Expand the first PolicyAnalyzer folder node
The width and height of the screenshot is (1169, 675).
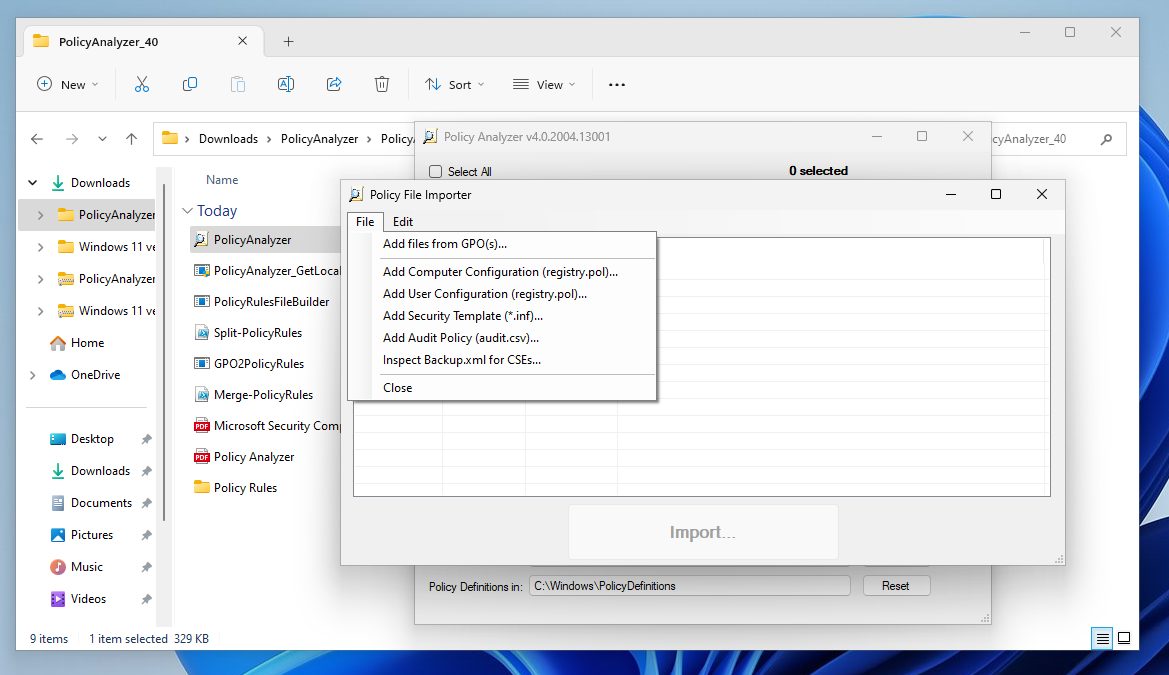point(40,215)
